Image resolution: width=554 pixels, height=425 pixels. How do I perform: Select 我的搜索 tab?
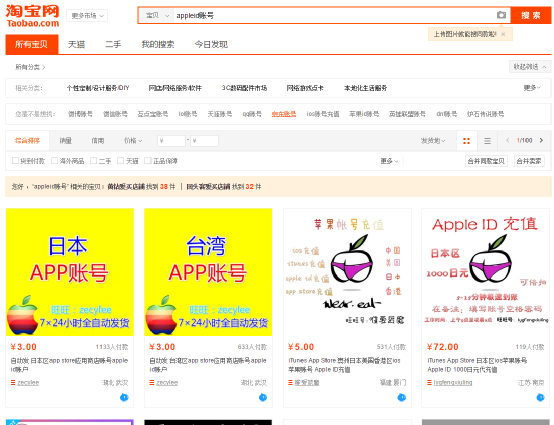click(x=158, y=44)
